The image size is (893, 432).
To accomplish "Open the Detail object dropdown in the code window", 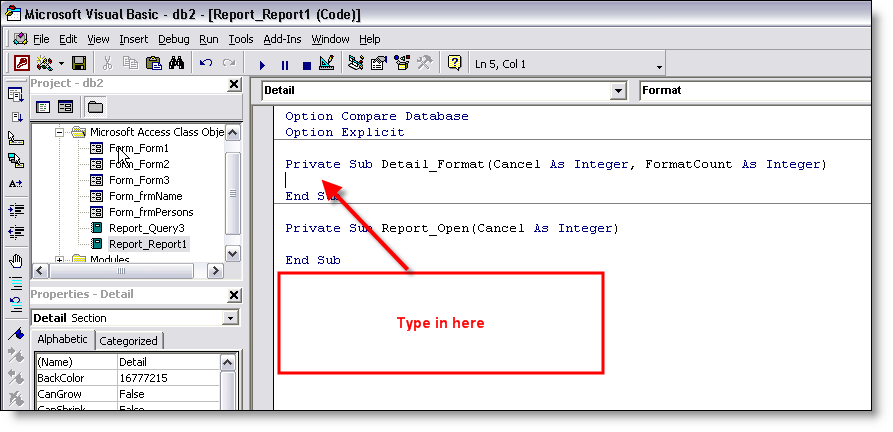I will (618, 90).
